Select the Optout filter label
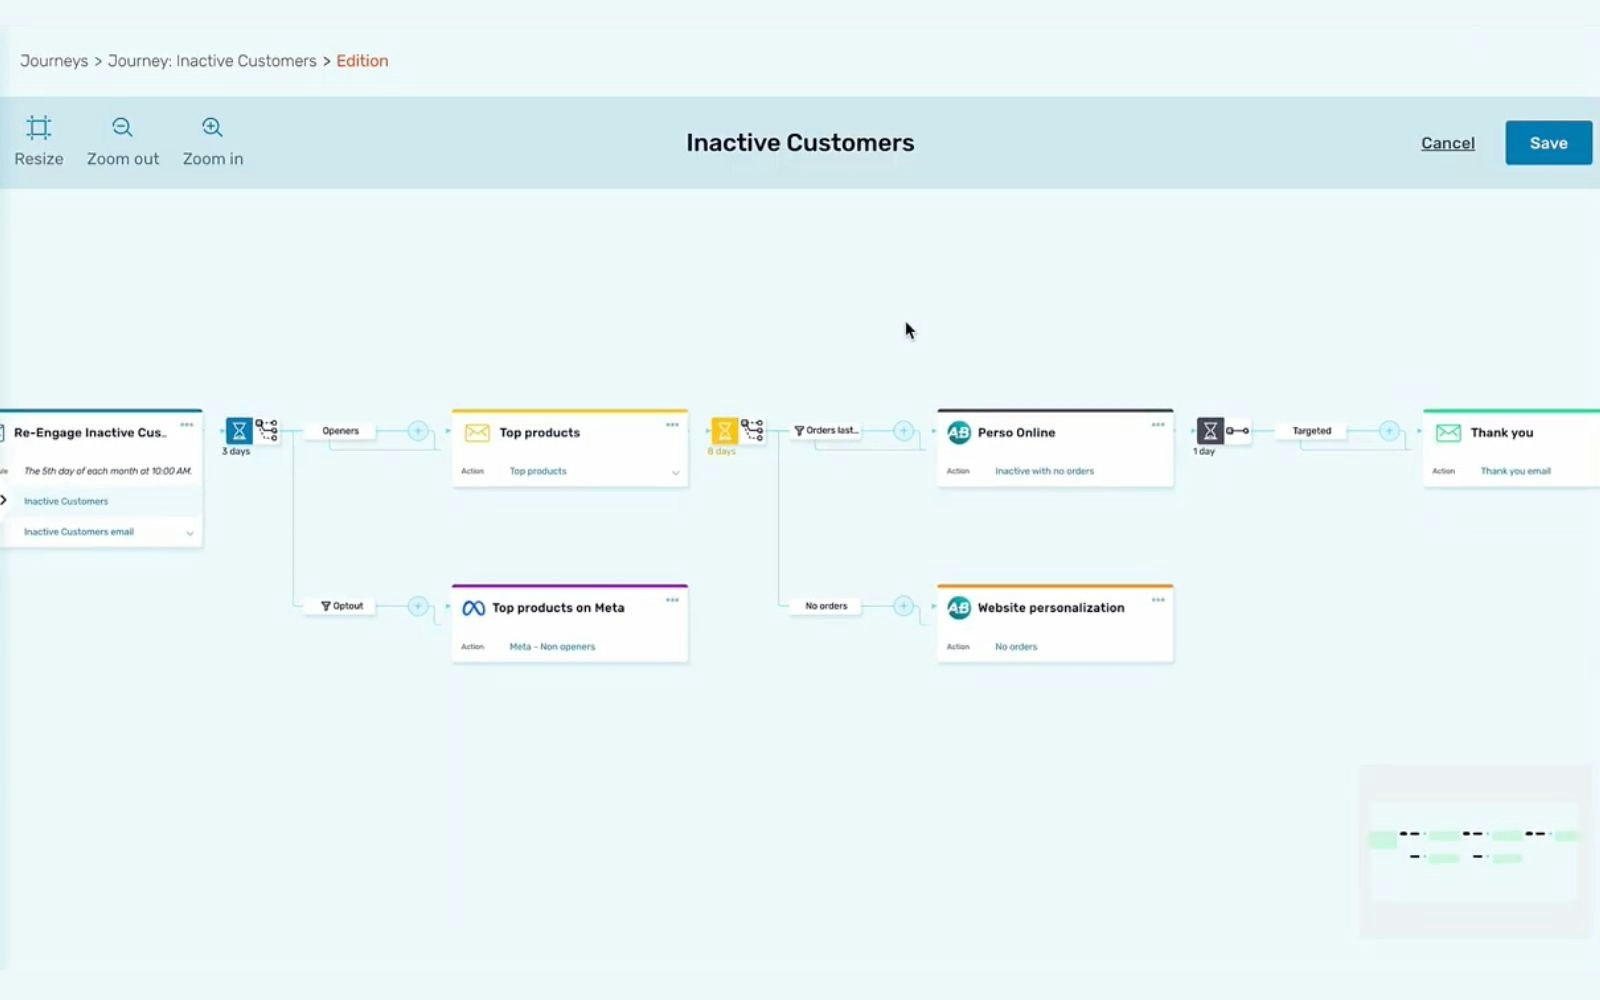The height and width of the screenshot is (1000, 1600). [x=342, y=606]
